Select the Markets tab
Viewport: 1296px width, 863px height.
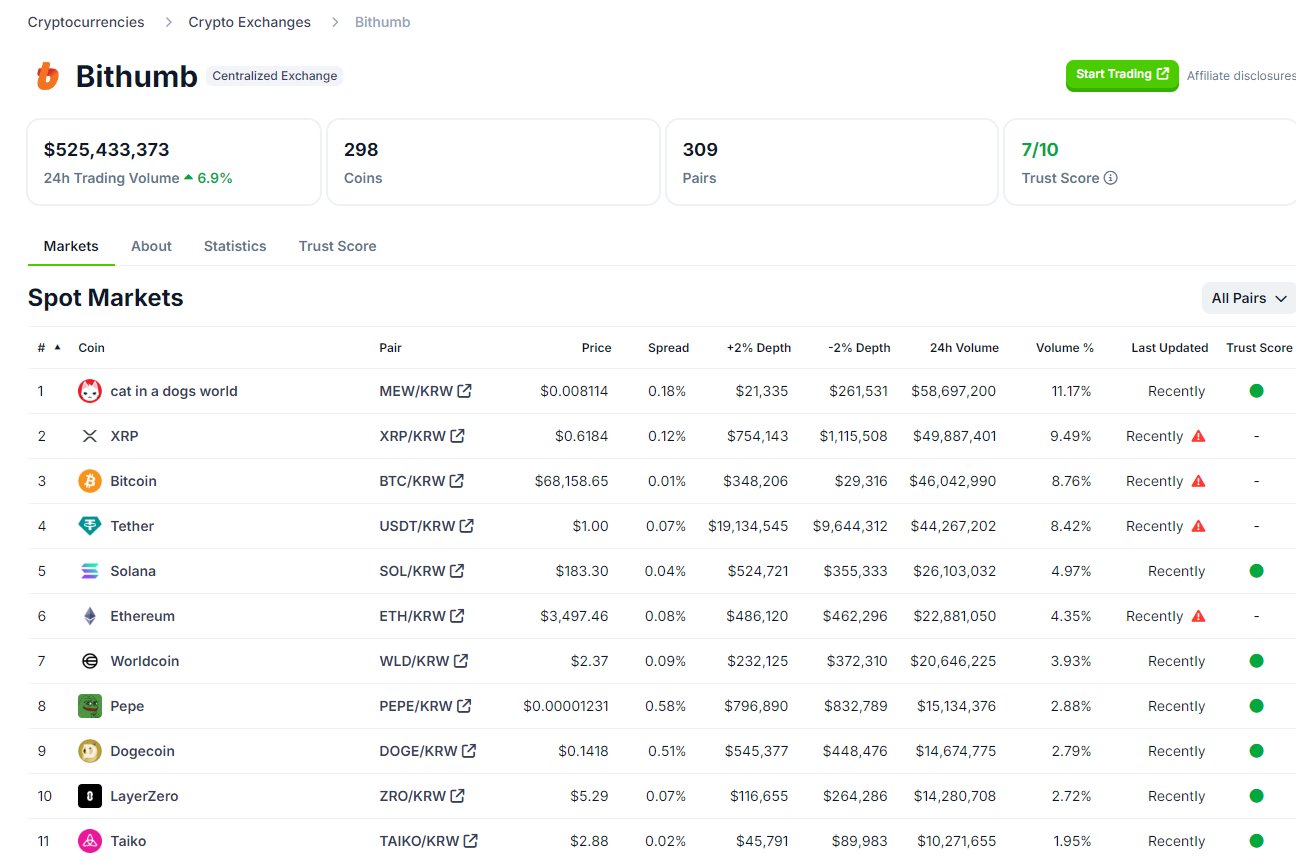(x=71, y=246)
